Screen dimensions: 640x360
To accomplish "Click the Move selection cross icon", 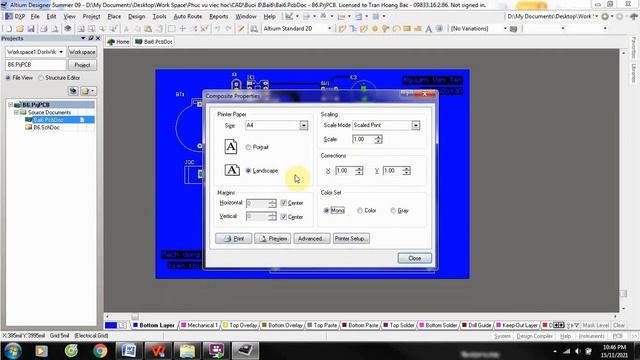I will (x=182, y=29).
